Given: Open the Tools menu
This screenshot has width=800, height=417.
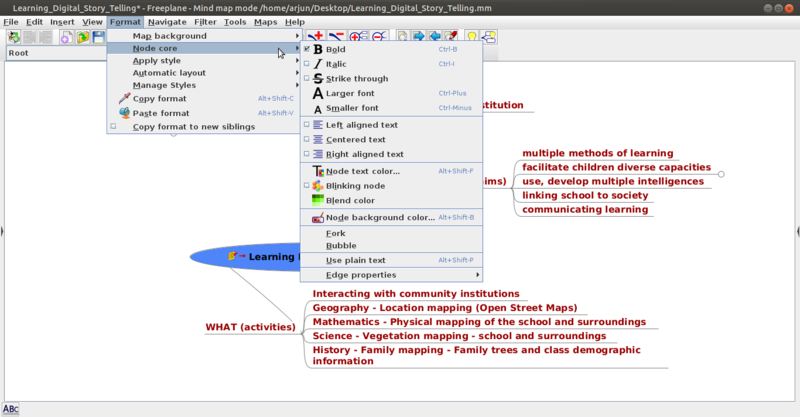Looking at the screenshot, I should 235,22.
